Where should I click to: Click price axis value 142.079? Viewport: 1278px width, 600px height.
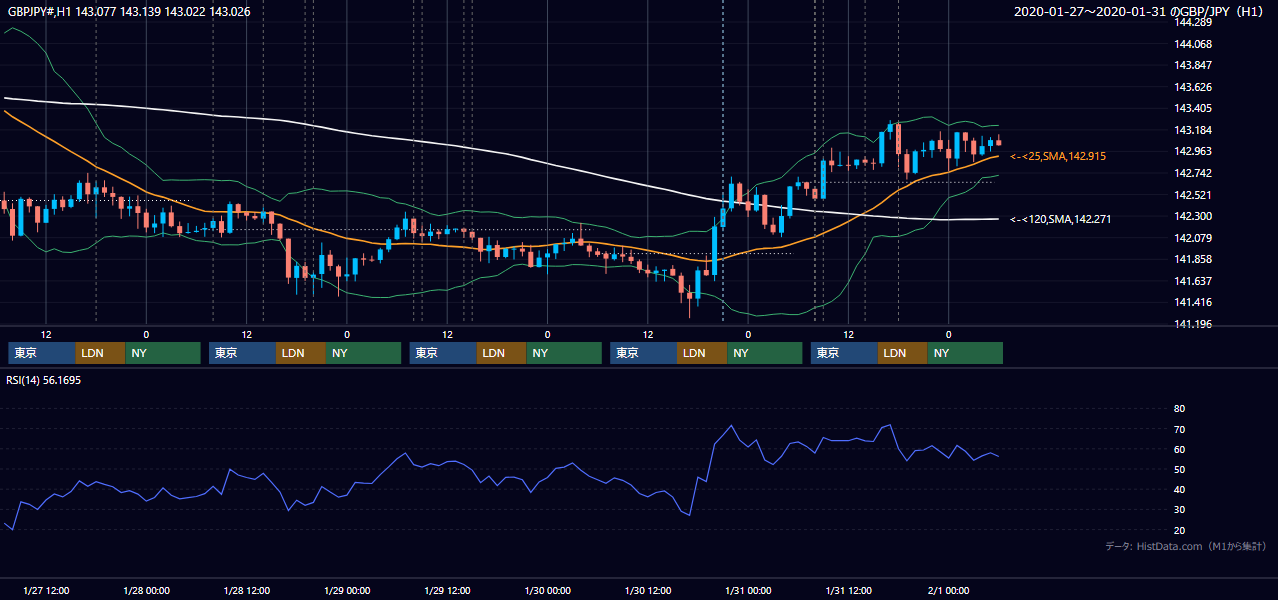pyautogui.click(x=1193, y=238)
